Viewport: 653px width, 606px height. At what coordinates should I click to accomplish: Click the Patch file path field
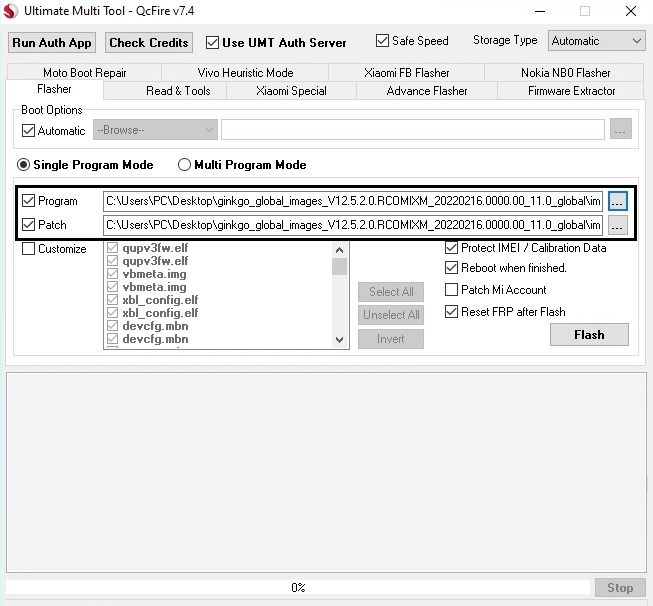coord(353,225)
